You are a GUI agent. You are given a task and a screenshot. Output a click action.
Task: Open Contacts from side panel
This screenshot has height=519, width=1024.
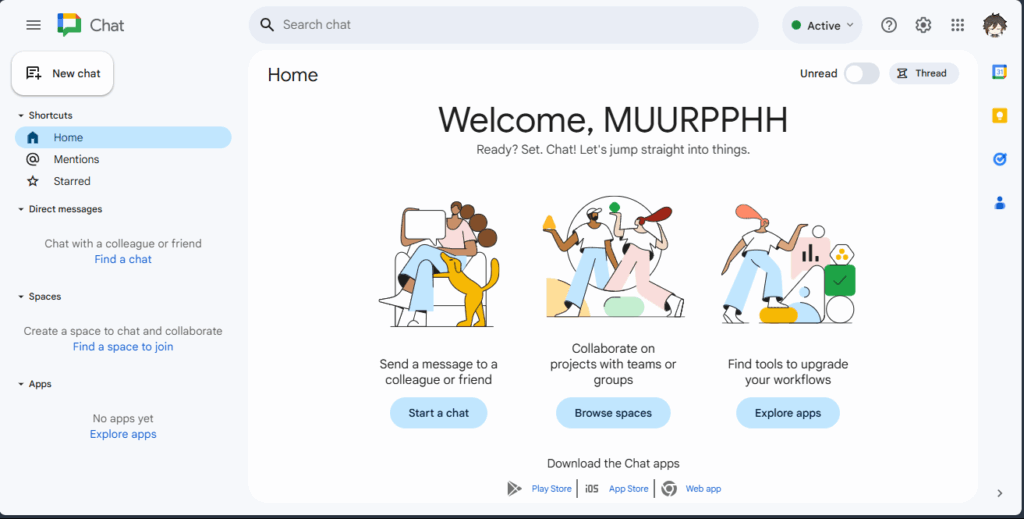(x=999, y=203)
